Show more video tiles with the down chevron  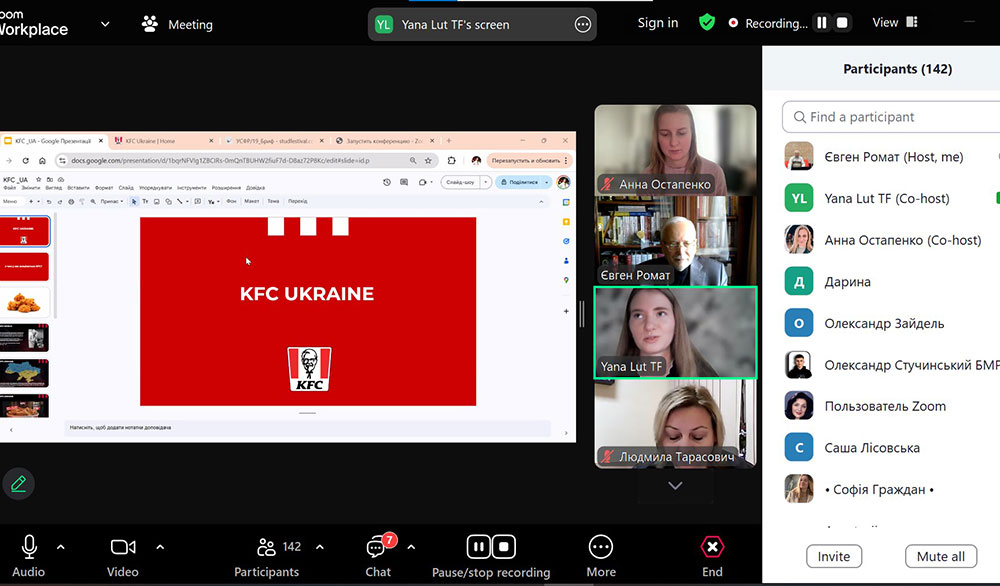675,486
